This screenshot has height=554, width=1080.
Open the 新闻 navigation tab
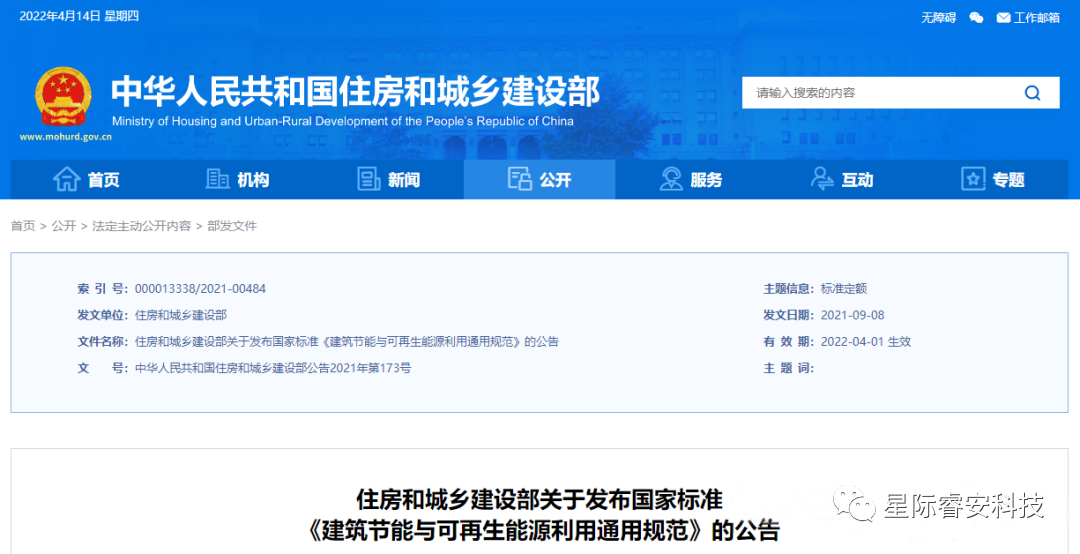(x=388, y=180)
